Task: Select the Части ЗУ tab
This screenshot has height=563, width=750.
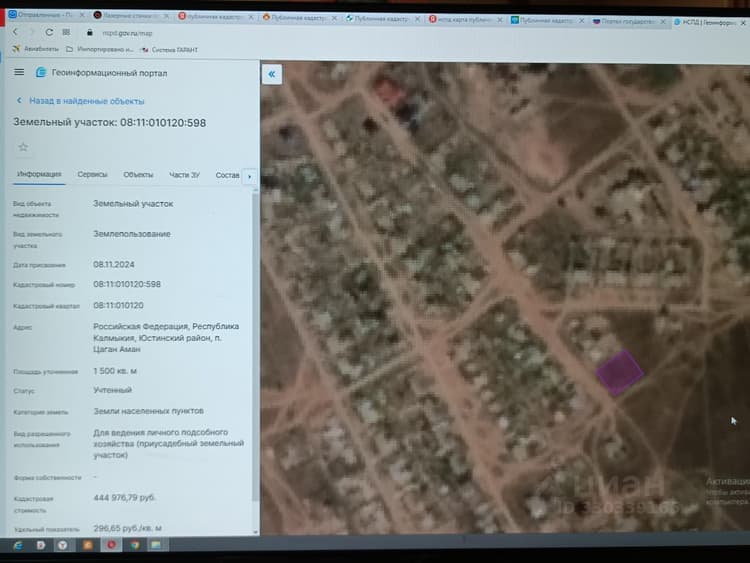Action: pos(184,175)
